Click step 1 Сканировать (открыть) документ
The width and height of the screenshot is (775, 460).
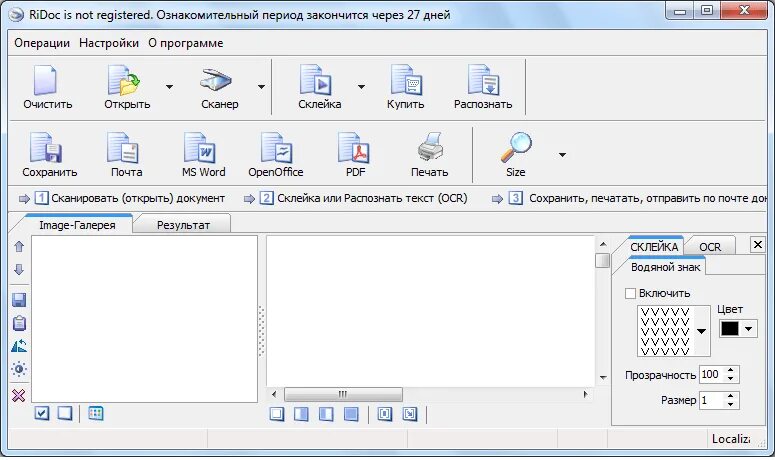(129, 199)
